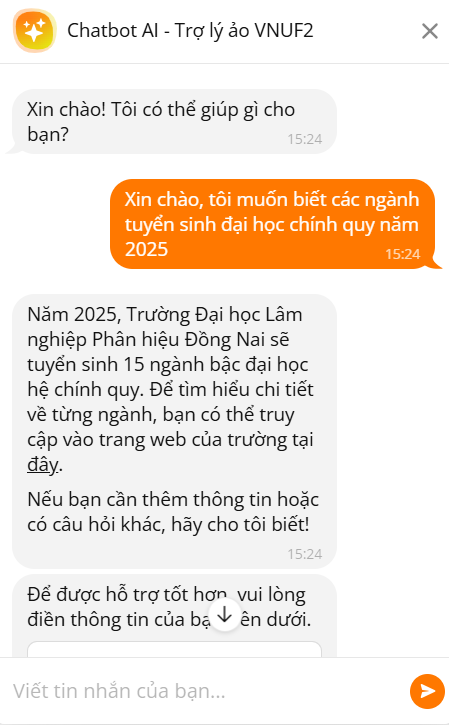Click the 15:24 timestamp on orange message
This screenshot has height=725, width=449.
403,254
